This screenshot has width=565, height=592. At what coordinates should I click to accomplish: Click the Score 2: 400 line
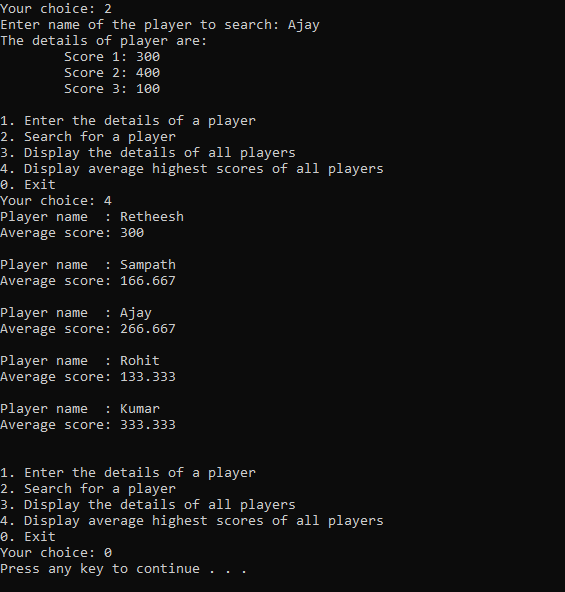[112, 72]
